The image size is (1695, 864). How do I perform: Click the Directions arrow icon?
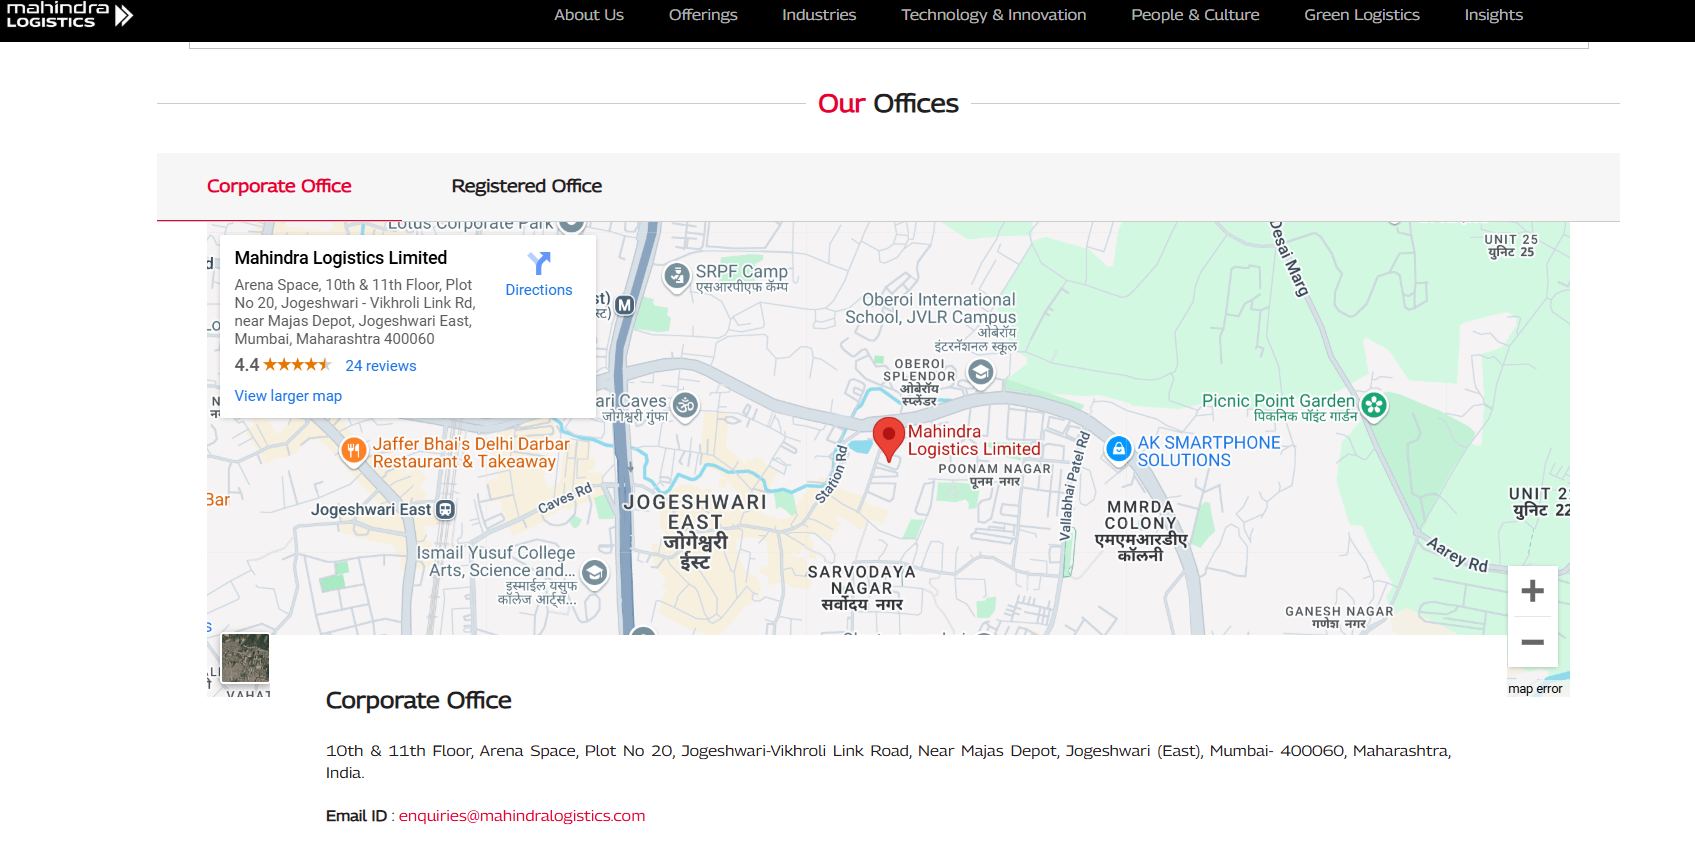[538, 264]
